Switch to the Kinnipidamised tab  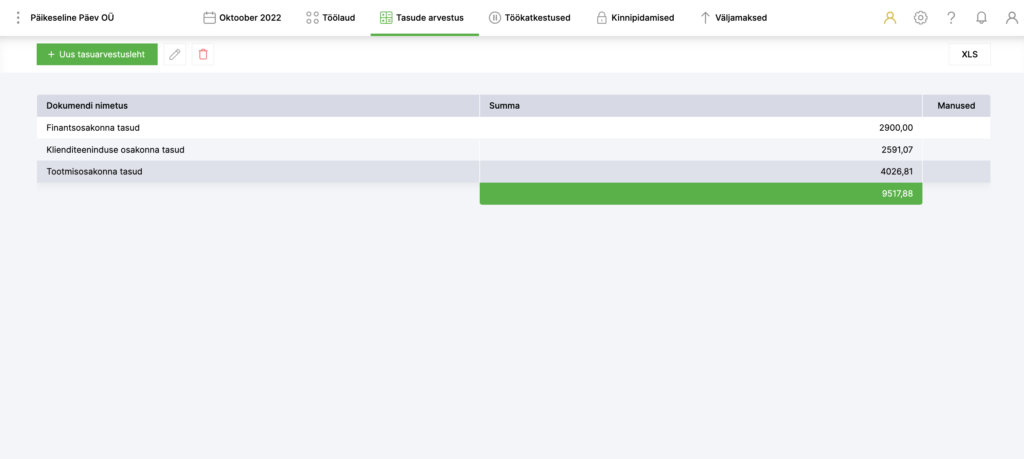[635, 18]
